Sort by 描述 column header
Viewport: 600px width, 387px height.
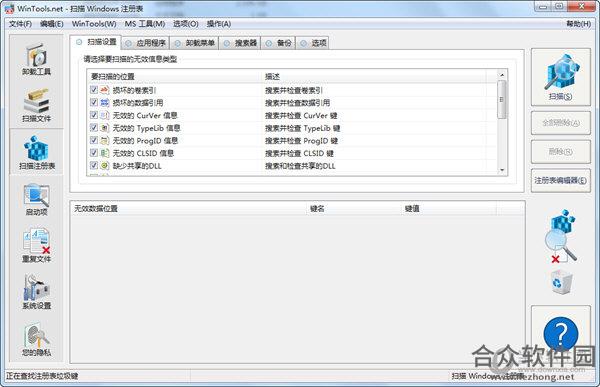click(x=375, y=77)
